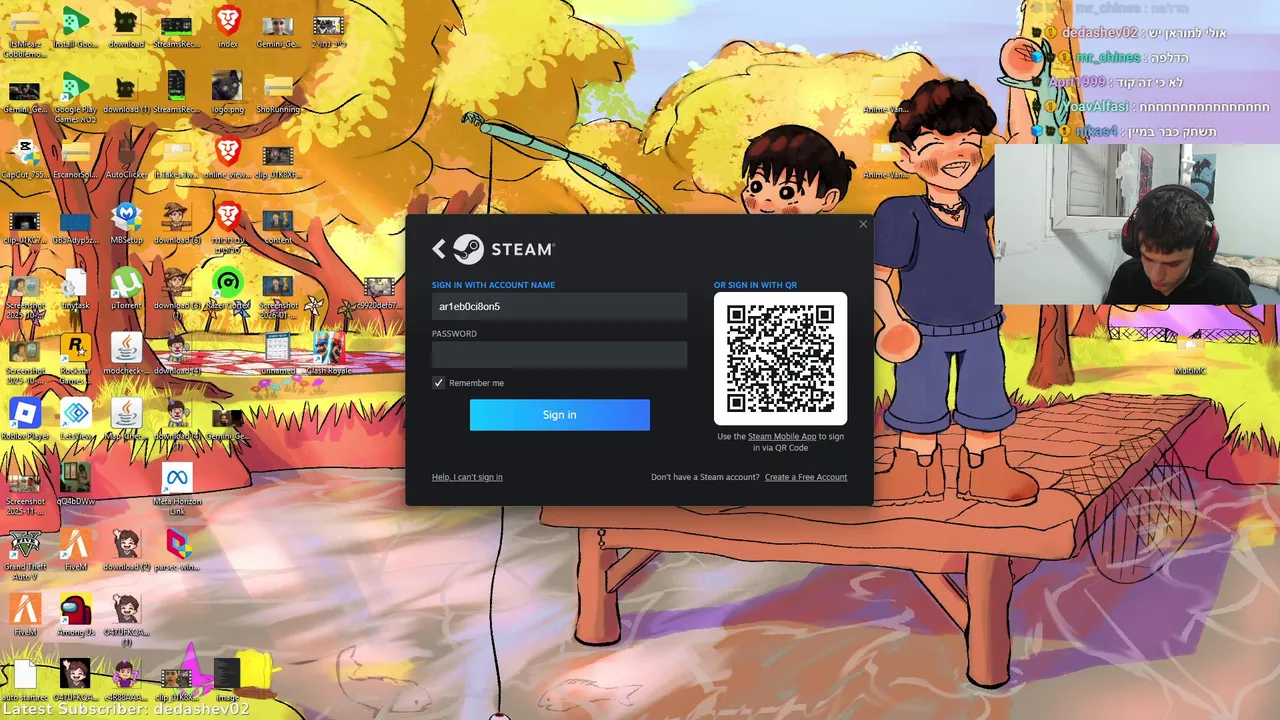Select the EscanorSol... folder
The width and height of the screenshot is (1280, 720).
click(x=75, y=158)
